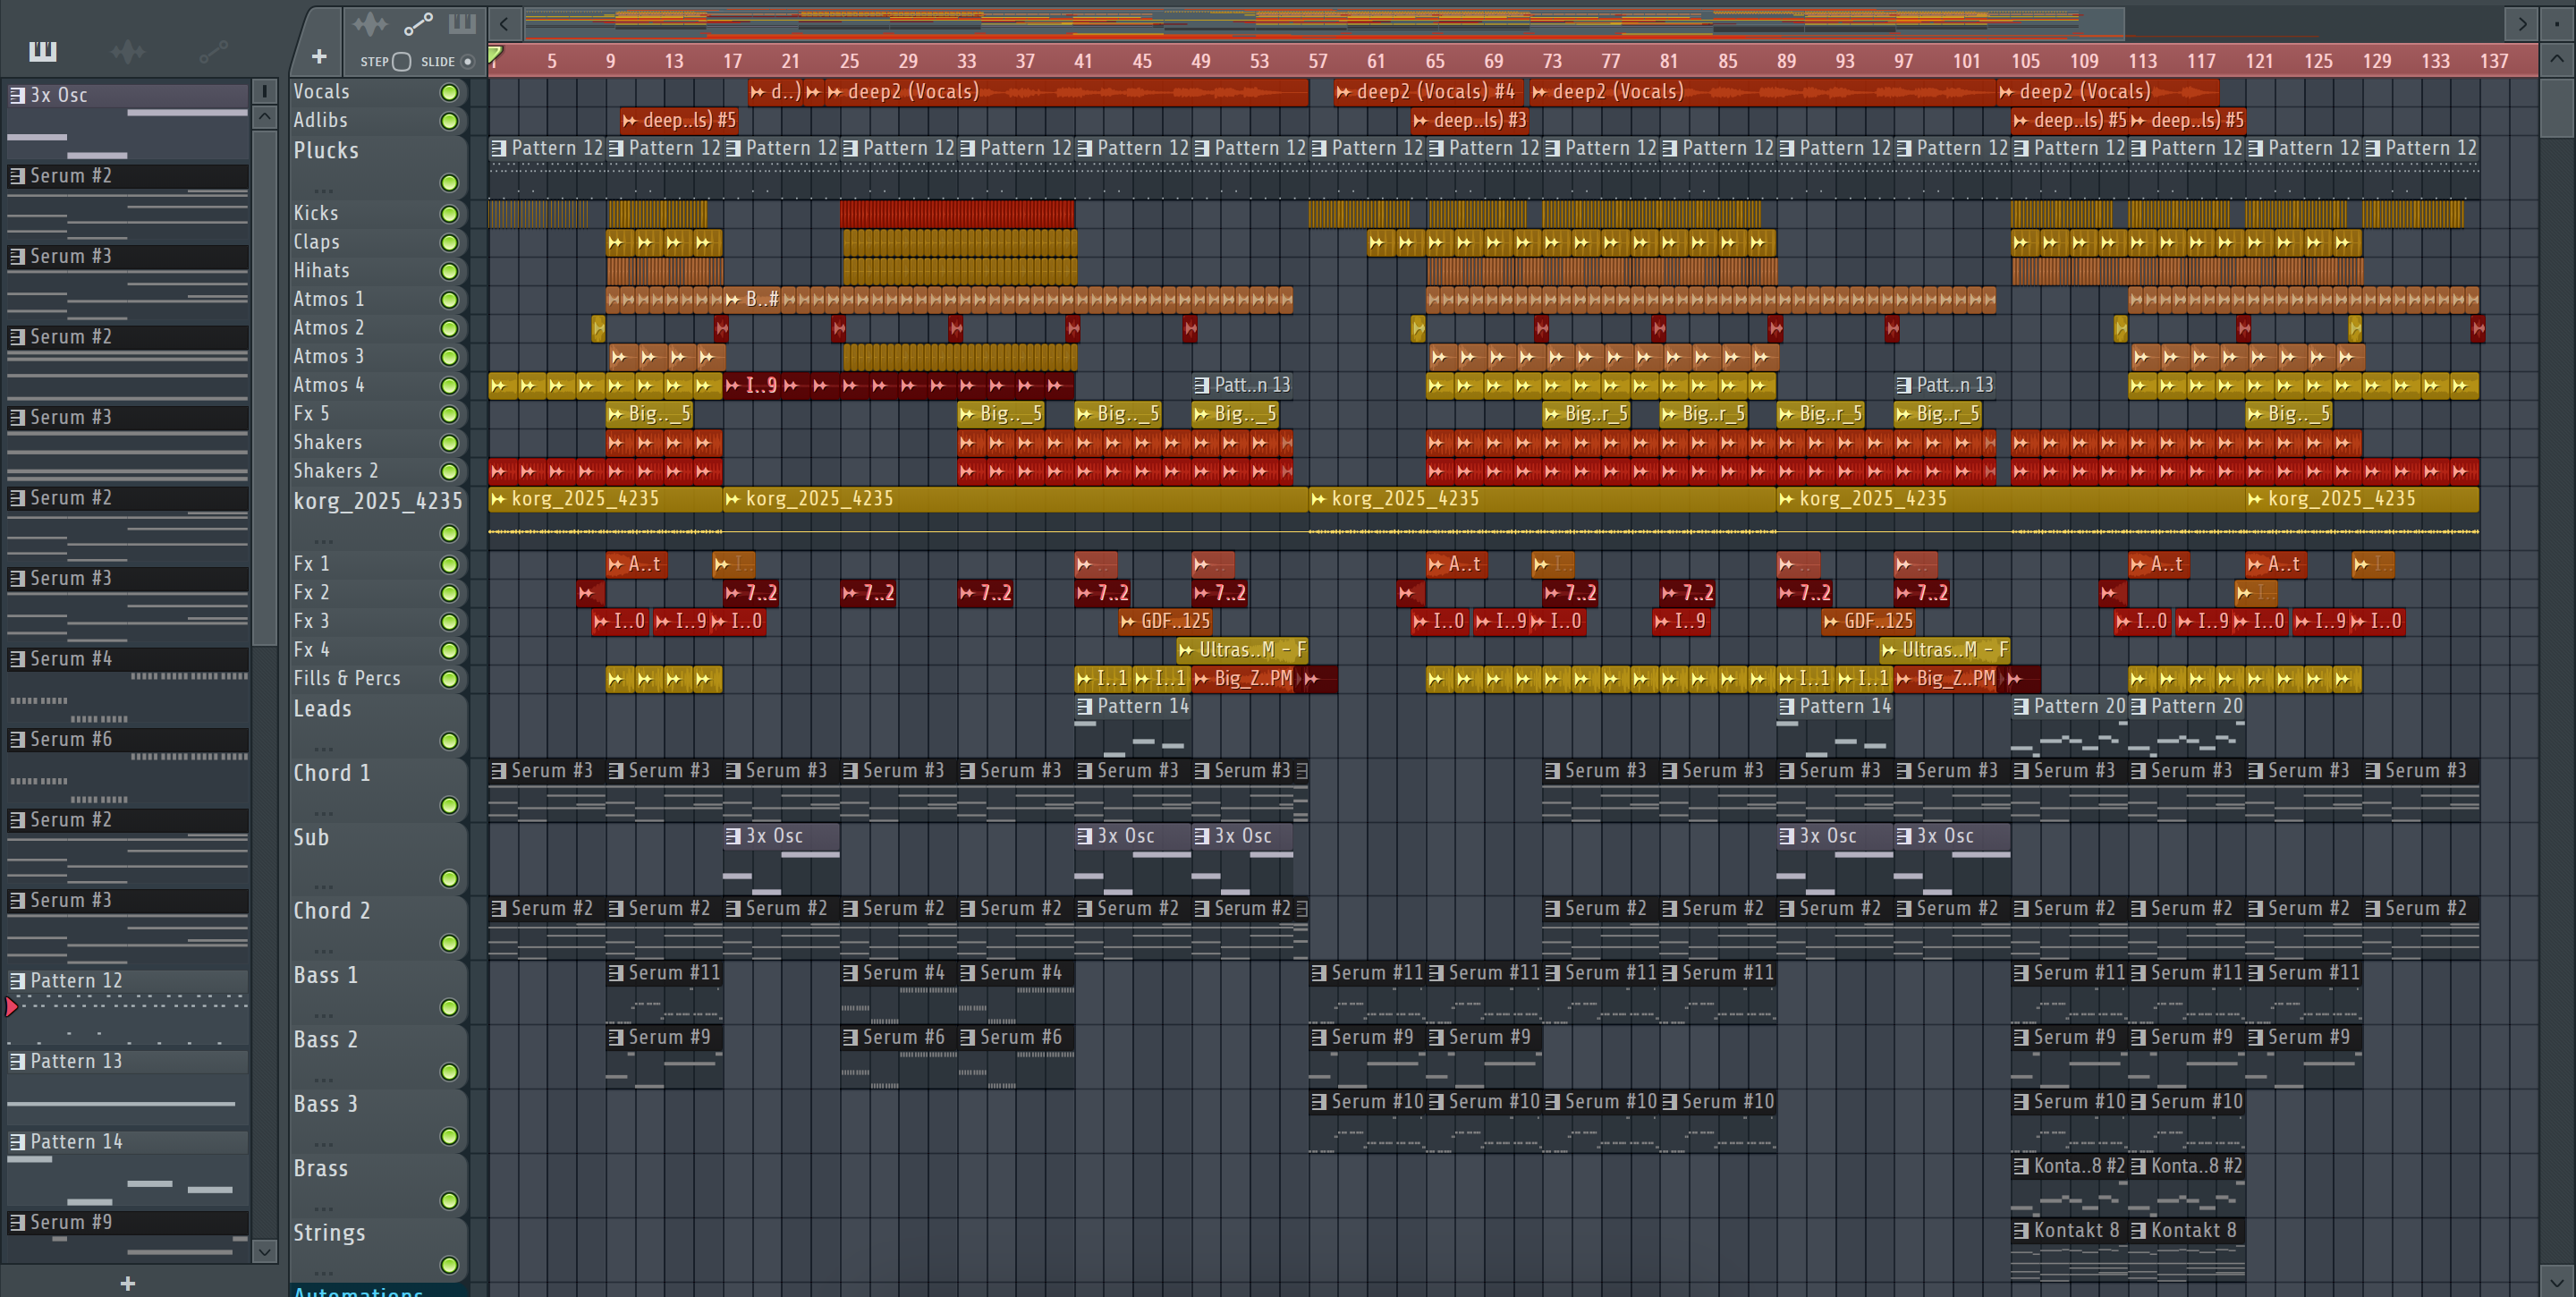This screenshot has width=2576, height=1297.
Task: Mute the Kicks track
Action: tap(449, 214)
